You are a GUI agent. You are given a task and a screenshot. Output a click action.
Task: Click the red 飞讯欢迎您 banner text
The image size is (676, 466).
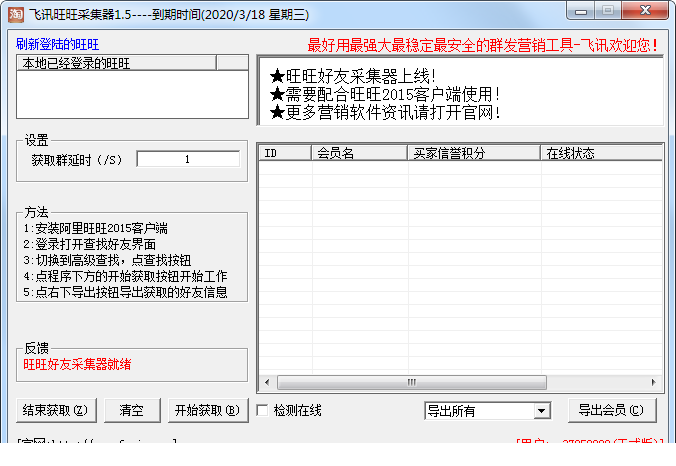pyautogui.click(x=483, y=45)
